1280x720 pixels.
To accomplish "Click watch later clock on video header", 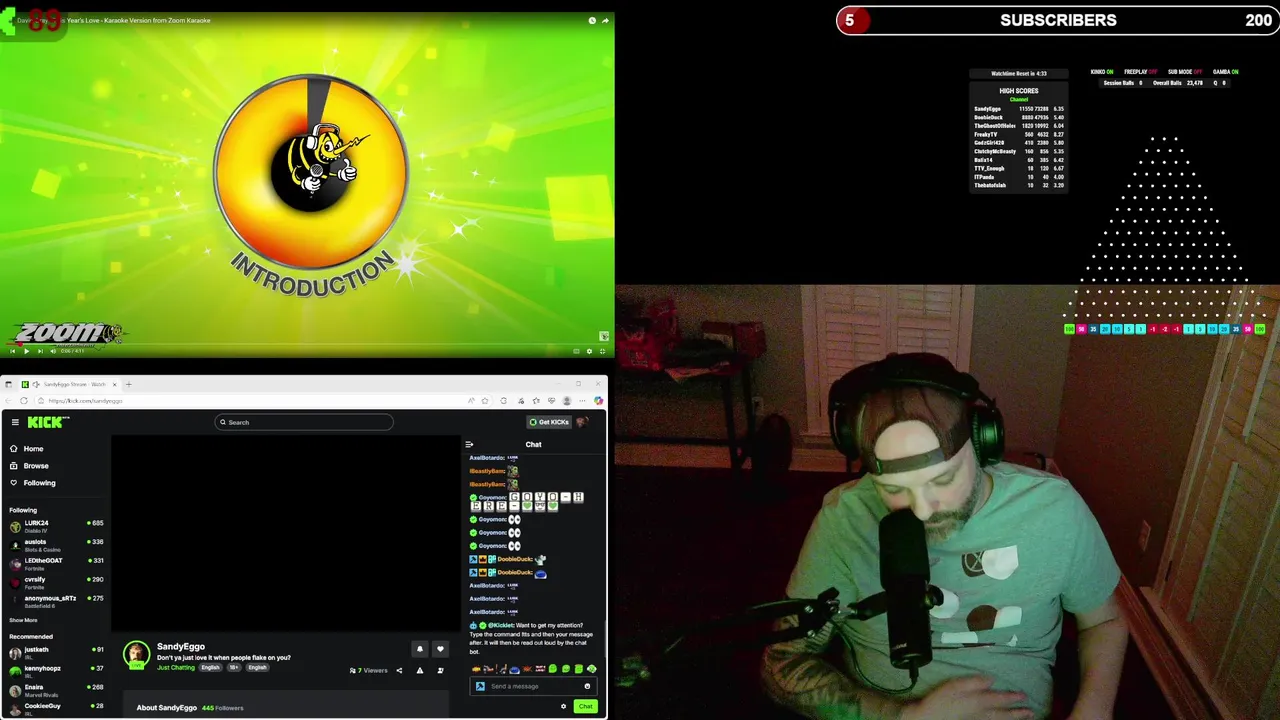I will click(592, 20).
